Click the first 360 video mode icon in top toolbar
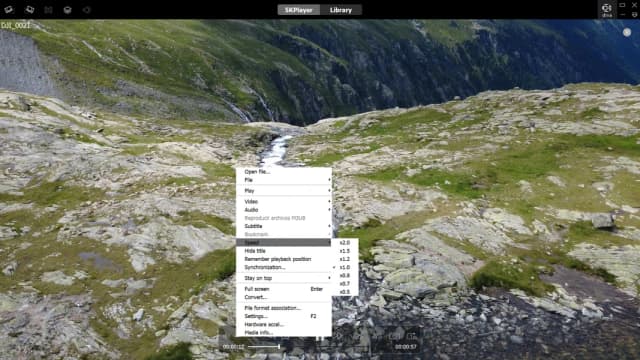The image size is (640, 360). (9, 9)
